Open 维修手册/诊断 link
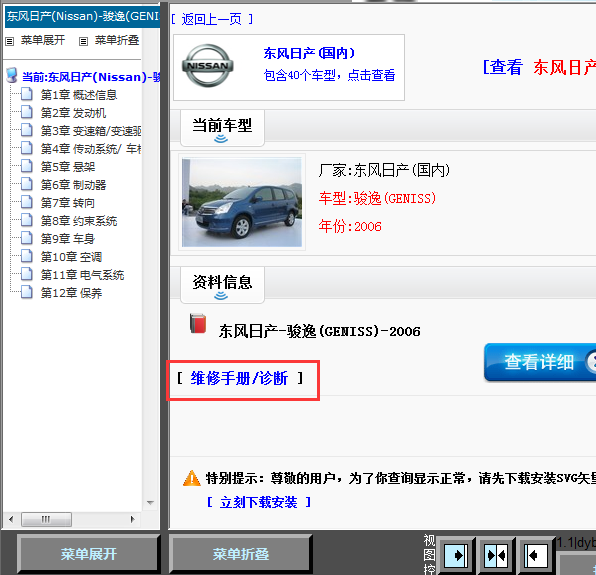 click(239, 378)
